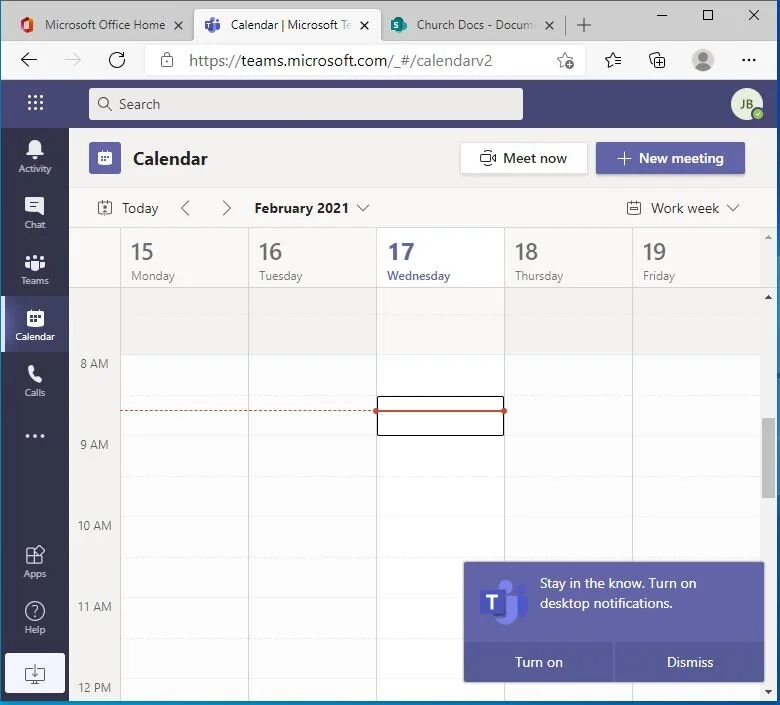Turn on desktop notifications
Screen dimensions: 780x705
coord(539,662)
